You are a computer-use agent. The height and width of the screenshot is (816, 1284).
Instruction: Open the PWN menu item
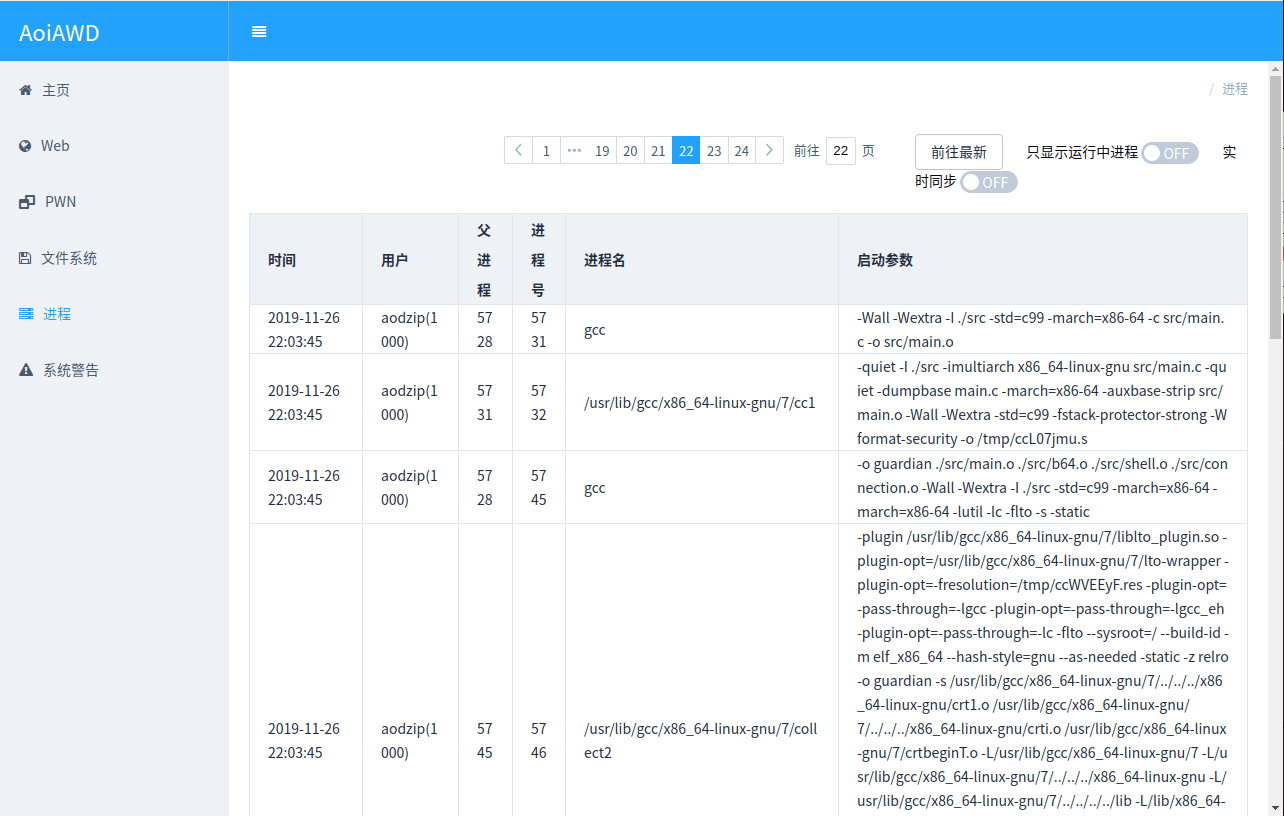[x=114, y=202]
